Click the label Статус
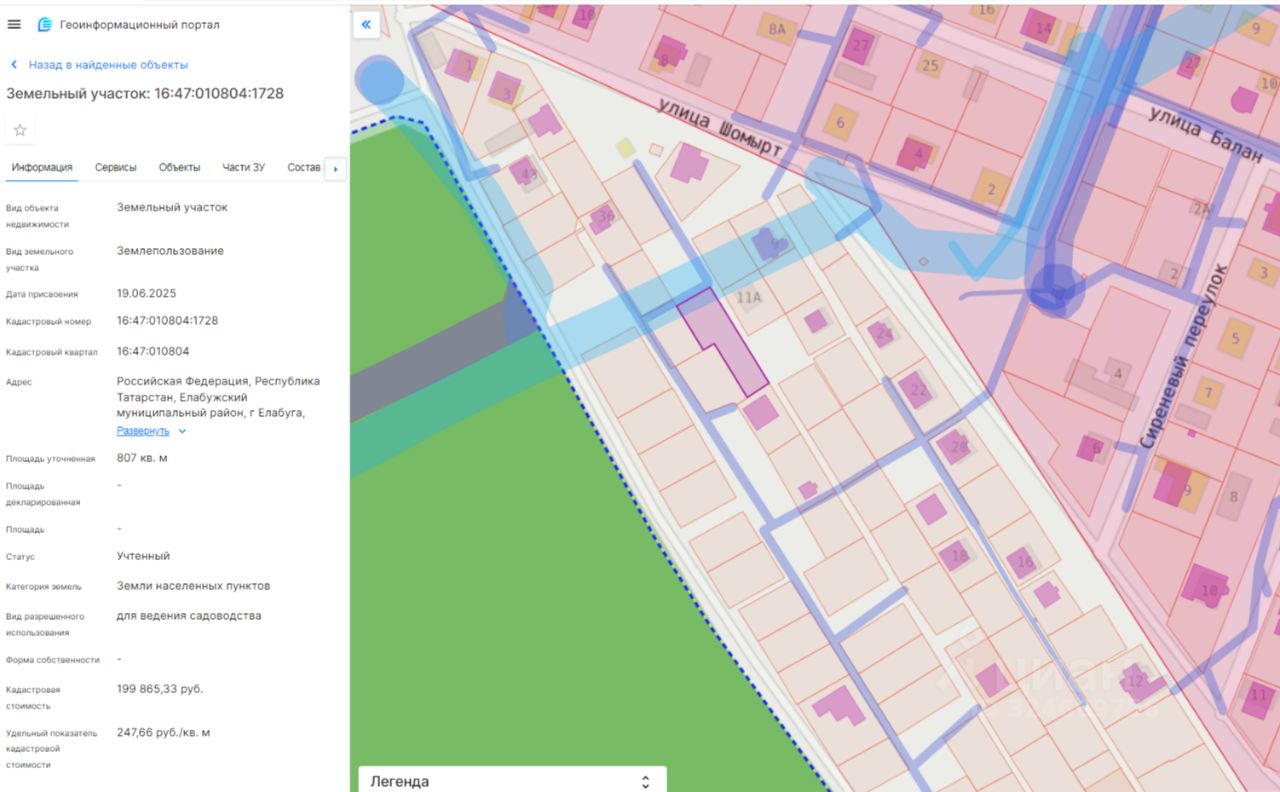 (20, 557)
